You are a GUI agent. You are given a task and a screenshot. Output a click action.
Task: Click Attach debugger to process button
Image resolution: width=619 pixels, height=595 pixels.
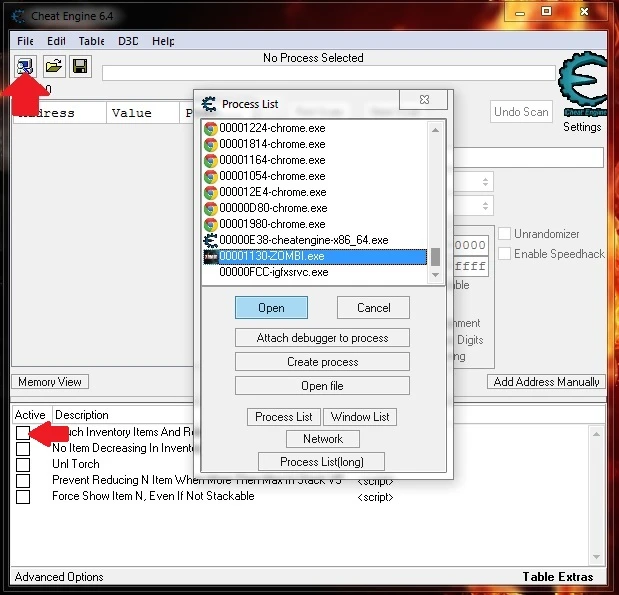(x=322, y=338)
